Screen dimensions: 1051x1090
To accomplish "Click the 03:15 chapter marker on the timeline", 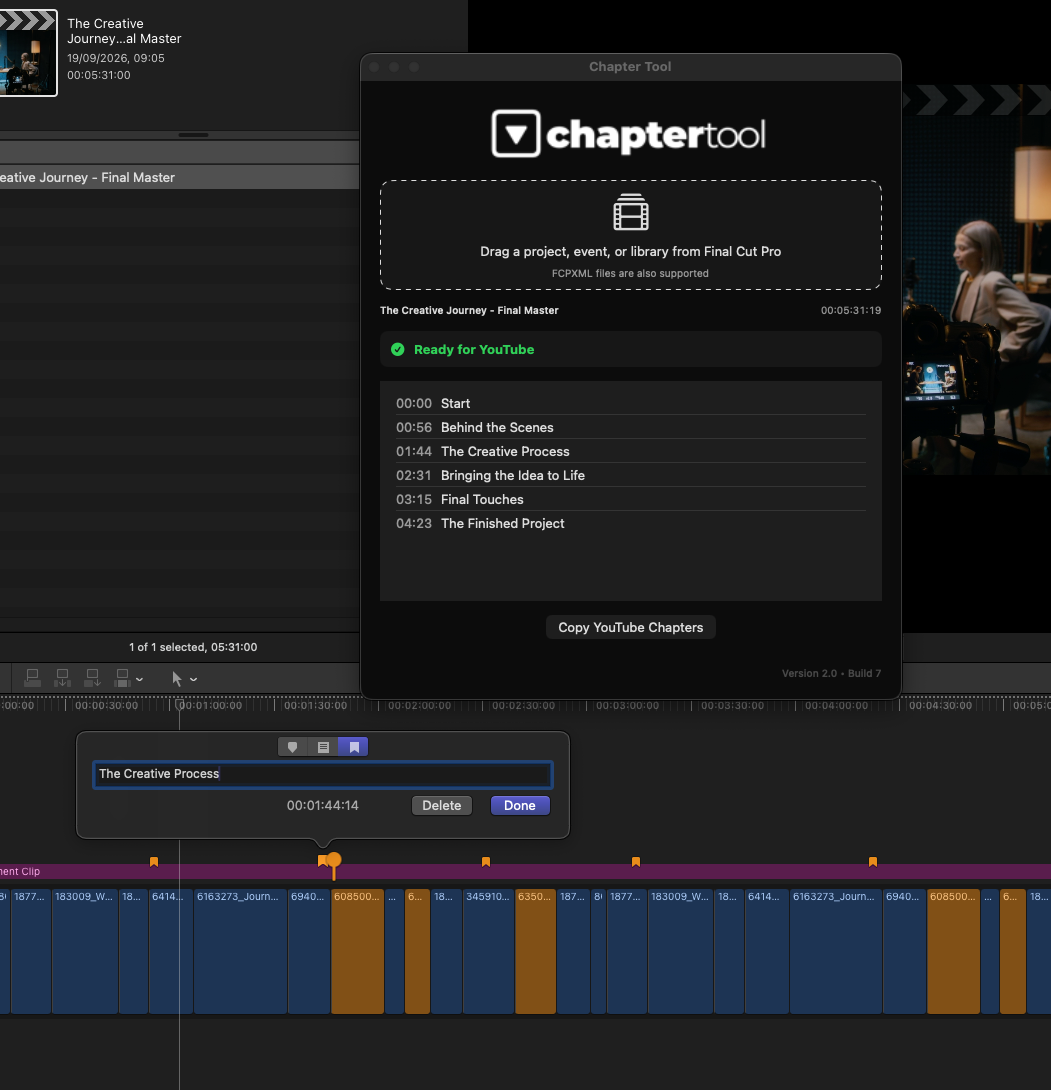I will [x=635, y=862].
